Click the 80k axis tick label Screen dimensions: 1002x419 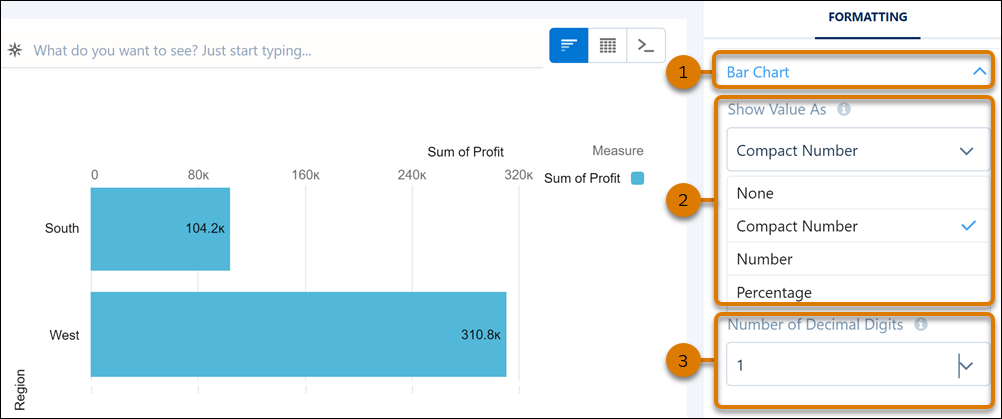pos(199,176)
